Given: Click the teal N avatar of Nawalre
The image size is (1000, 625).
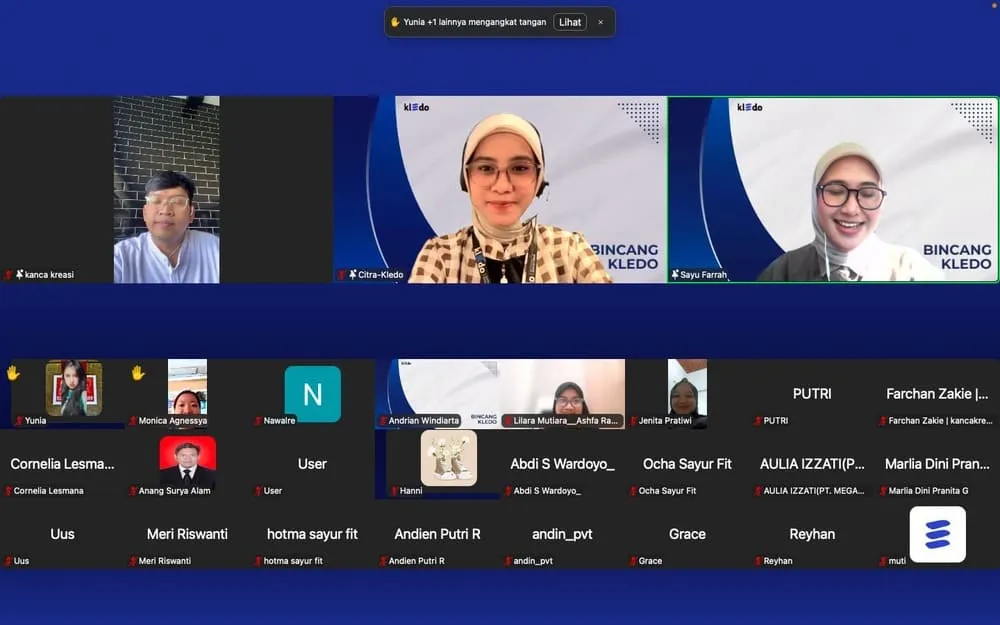Looking at the screenshot, I should pyautogui.click(x=312, y=393).
